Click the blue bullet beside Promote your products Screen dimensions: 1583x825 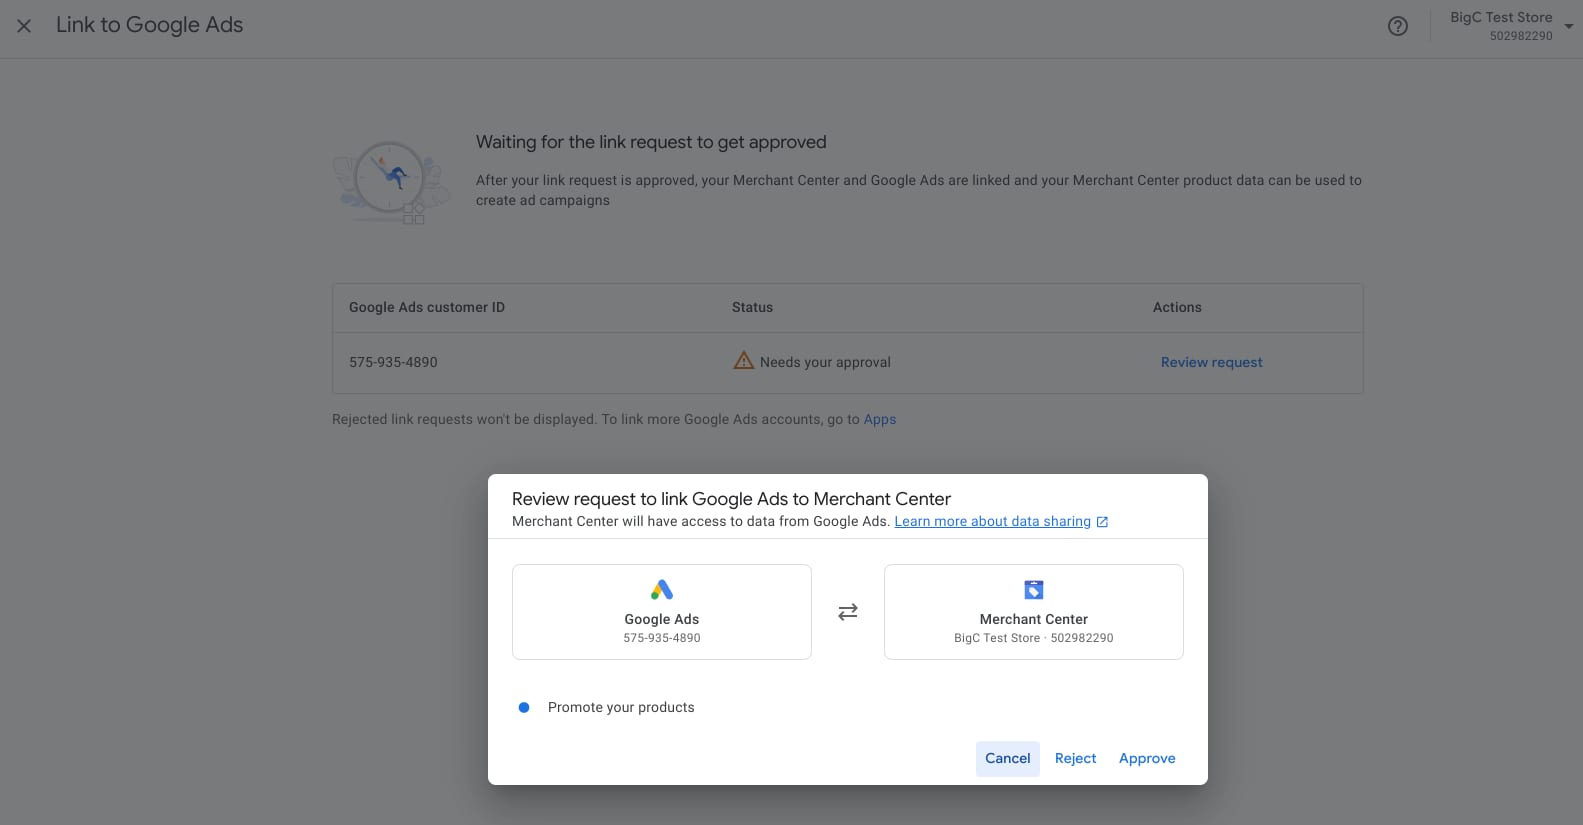[x=523, y=707]
